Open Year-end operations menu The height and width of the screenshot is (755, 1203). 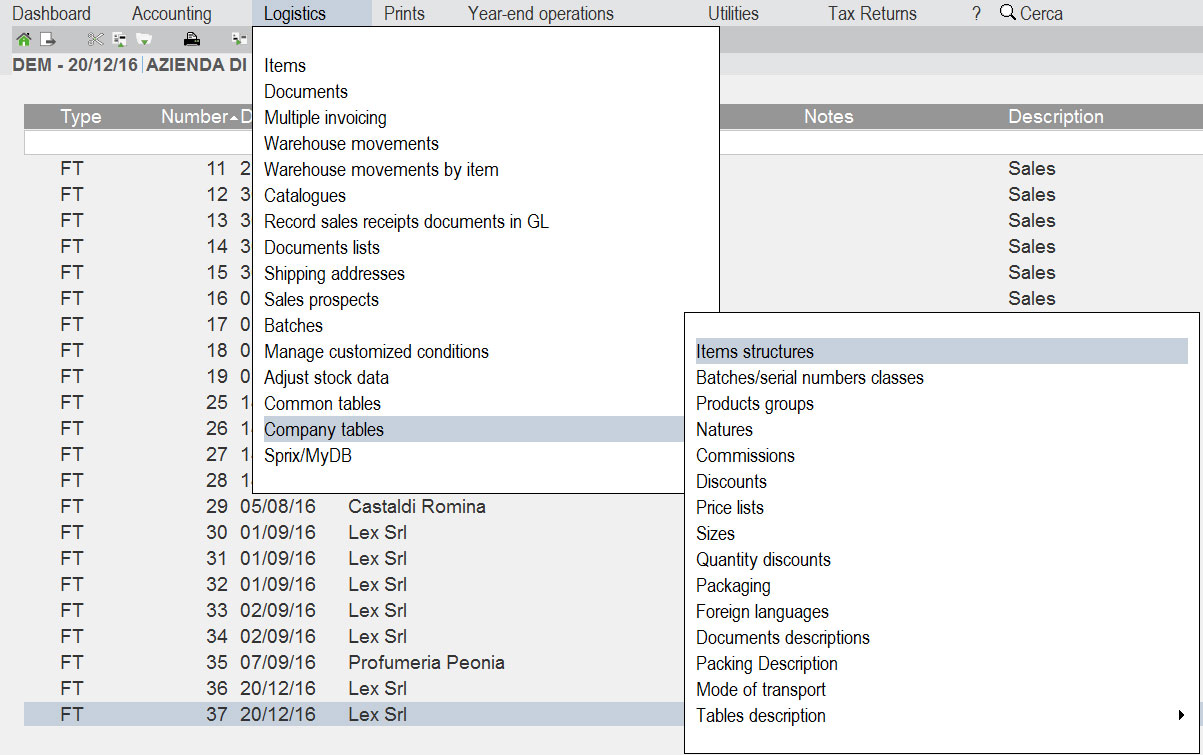[541, 14]
